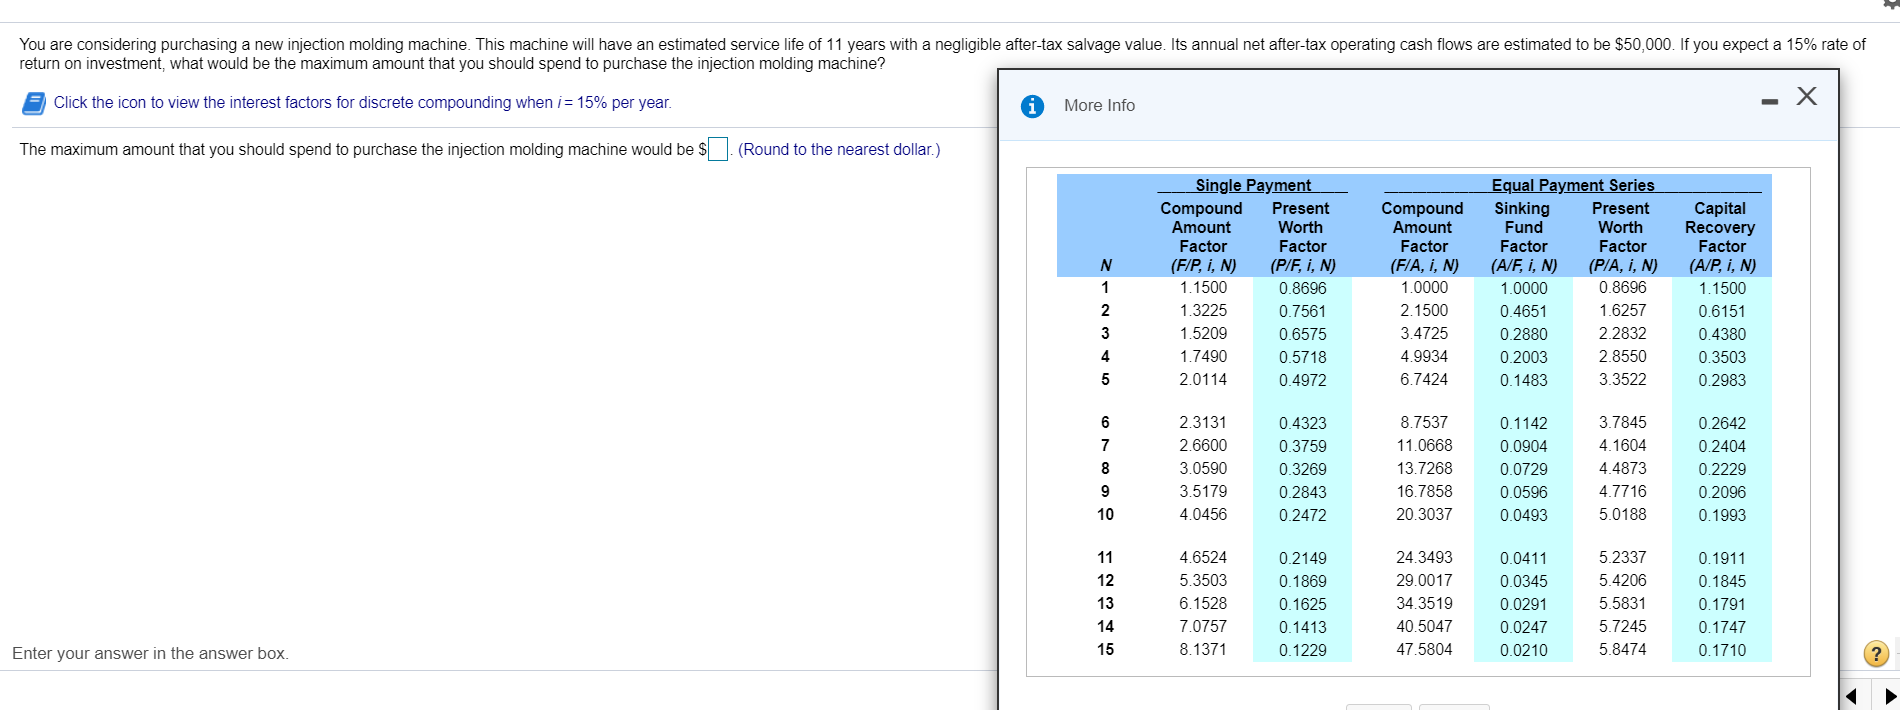1900x710 pixels.
Task: Click the link to view interest factors
Action: (x=362, y=103)
